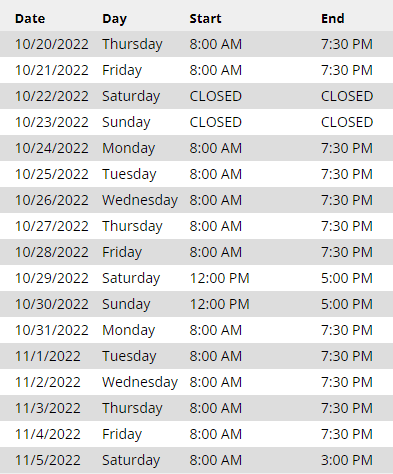This screenshot has width=393, height=474.
Task: Click CLOSED start cell for 10/23/2022
Action: point(215,122)
